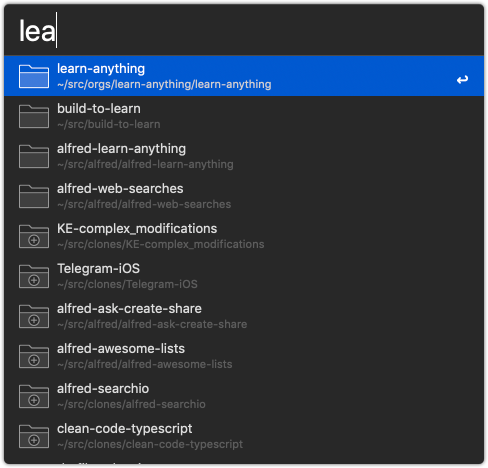The width and height of the screenshot is (488, 468).
Task: Click the KE-complex_modifications folder icon
Action: click(x=34, y=236)
